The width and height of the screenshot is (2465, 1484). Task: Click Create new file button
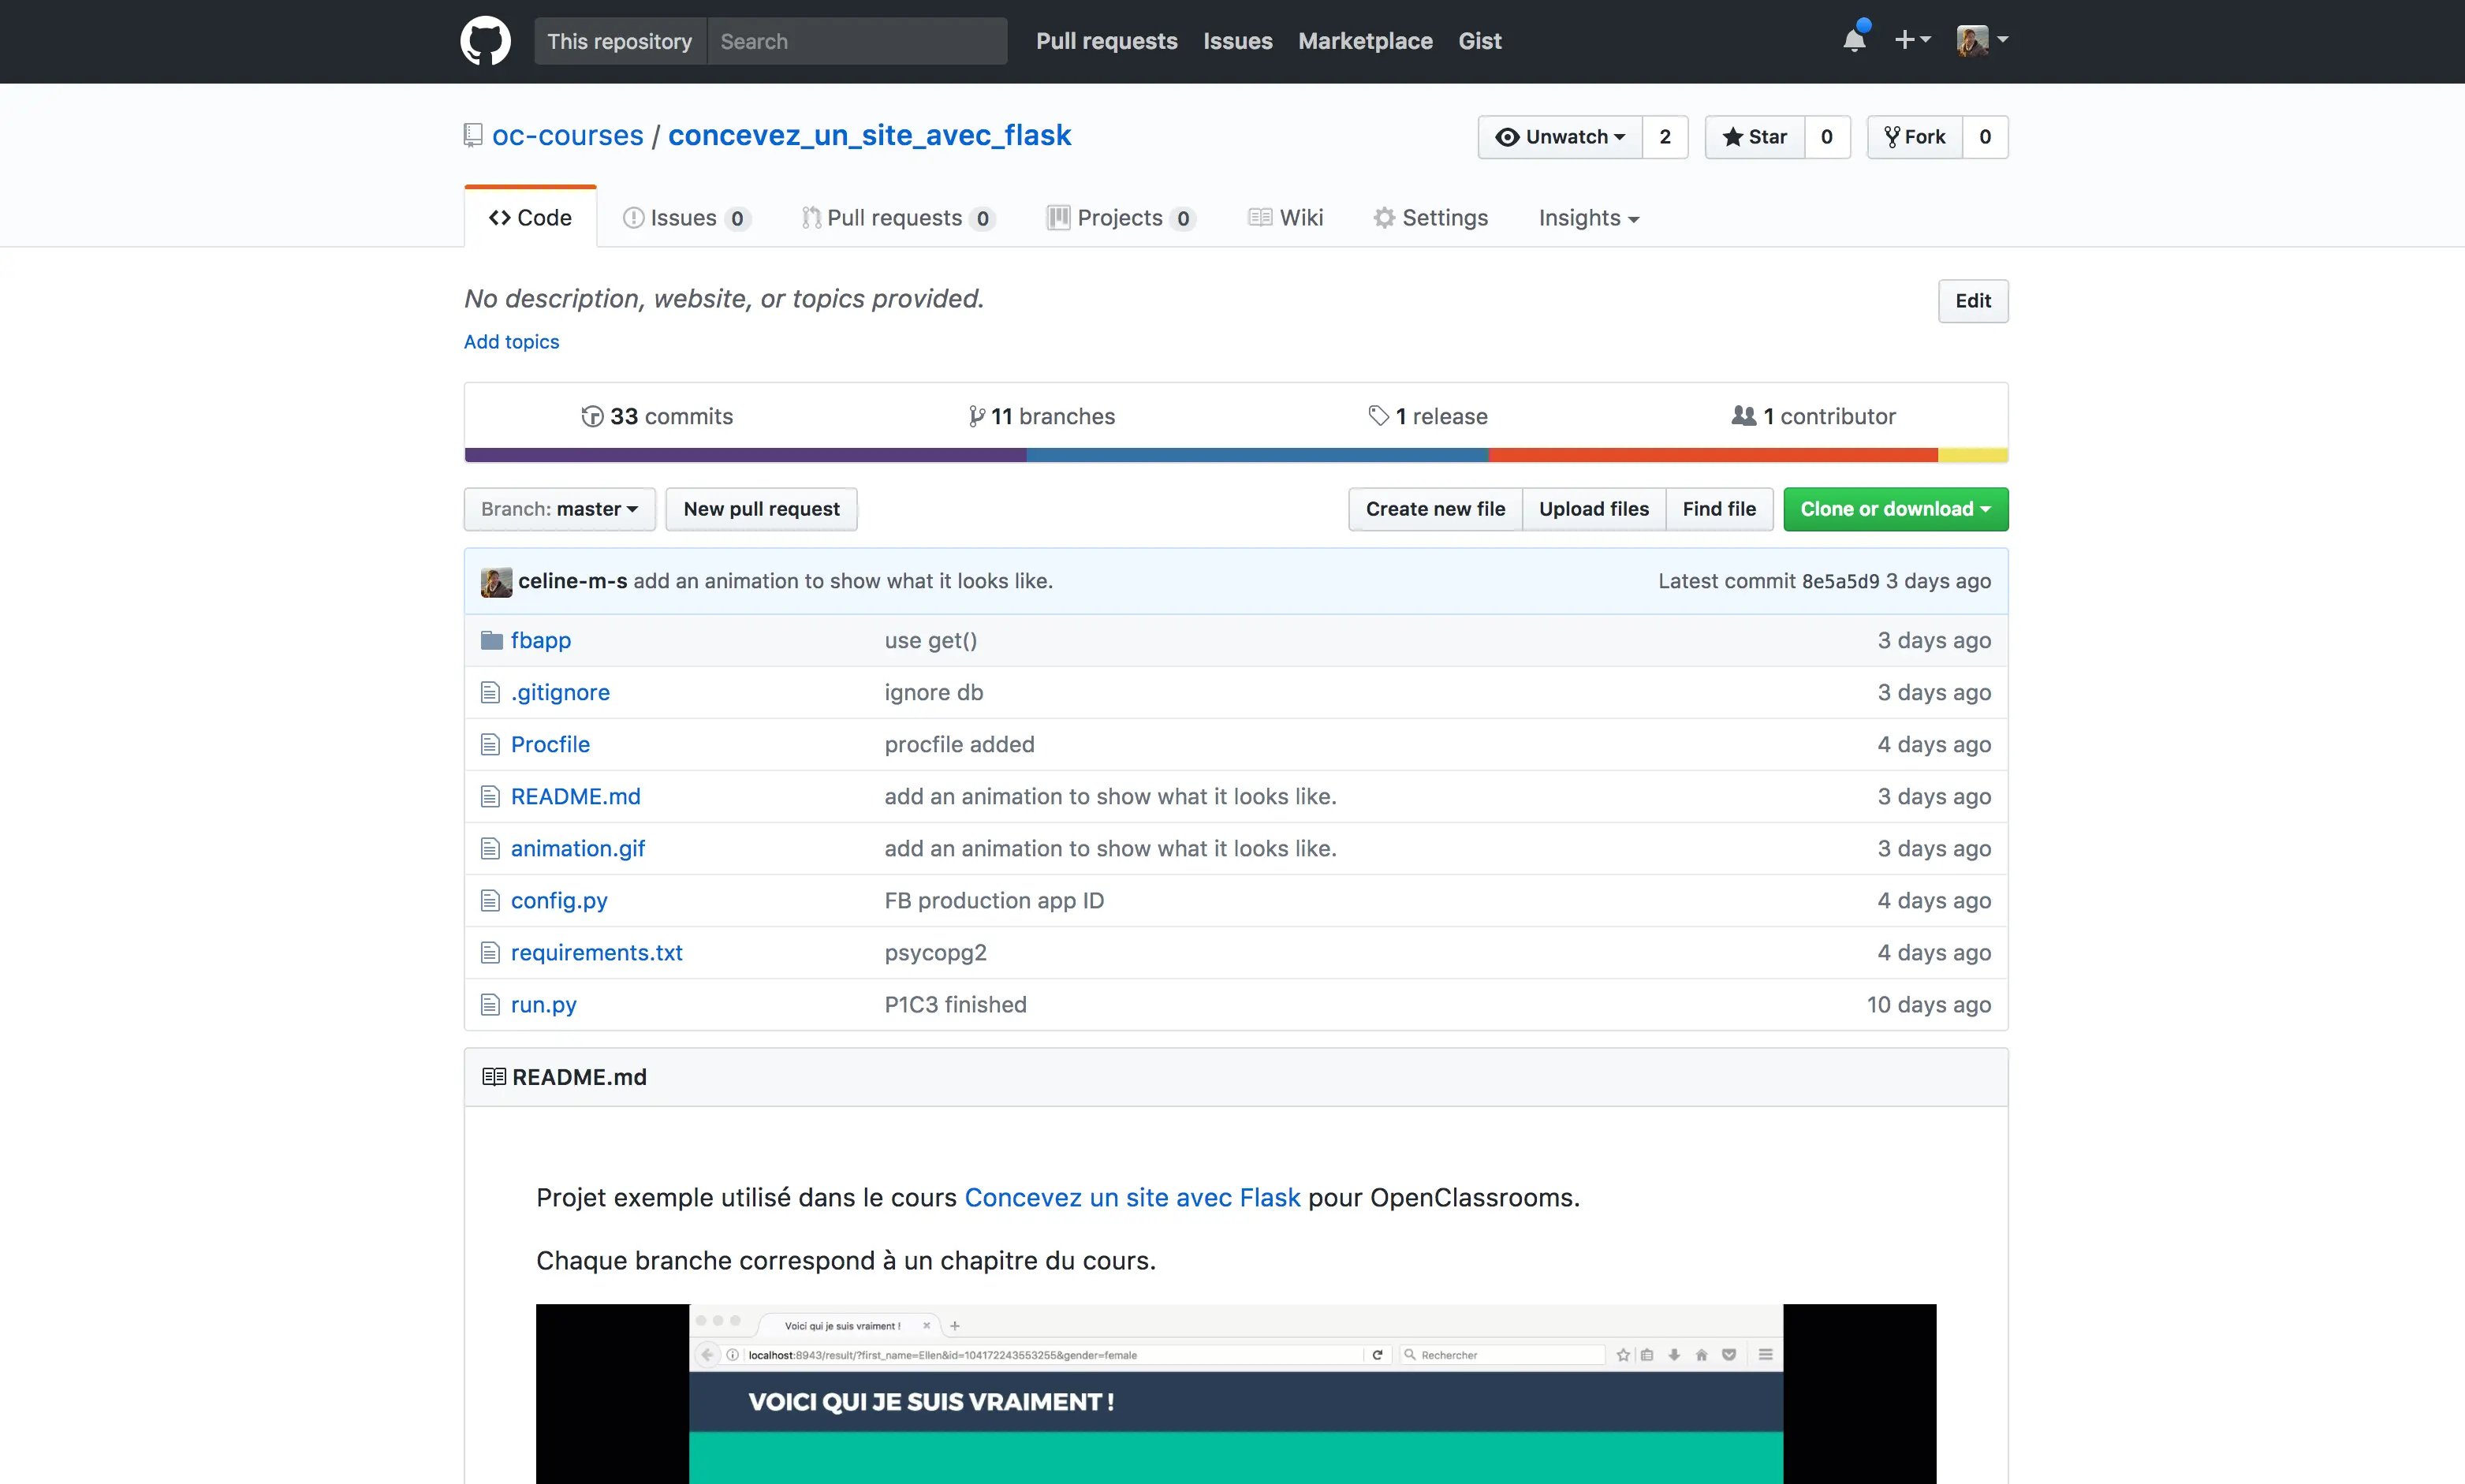click(x=1435, y=509)
